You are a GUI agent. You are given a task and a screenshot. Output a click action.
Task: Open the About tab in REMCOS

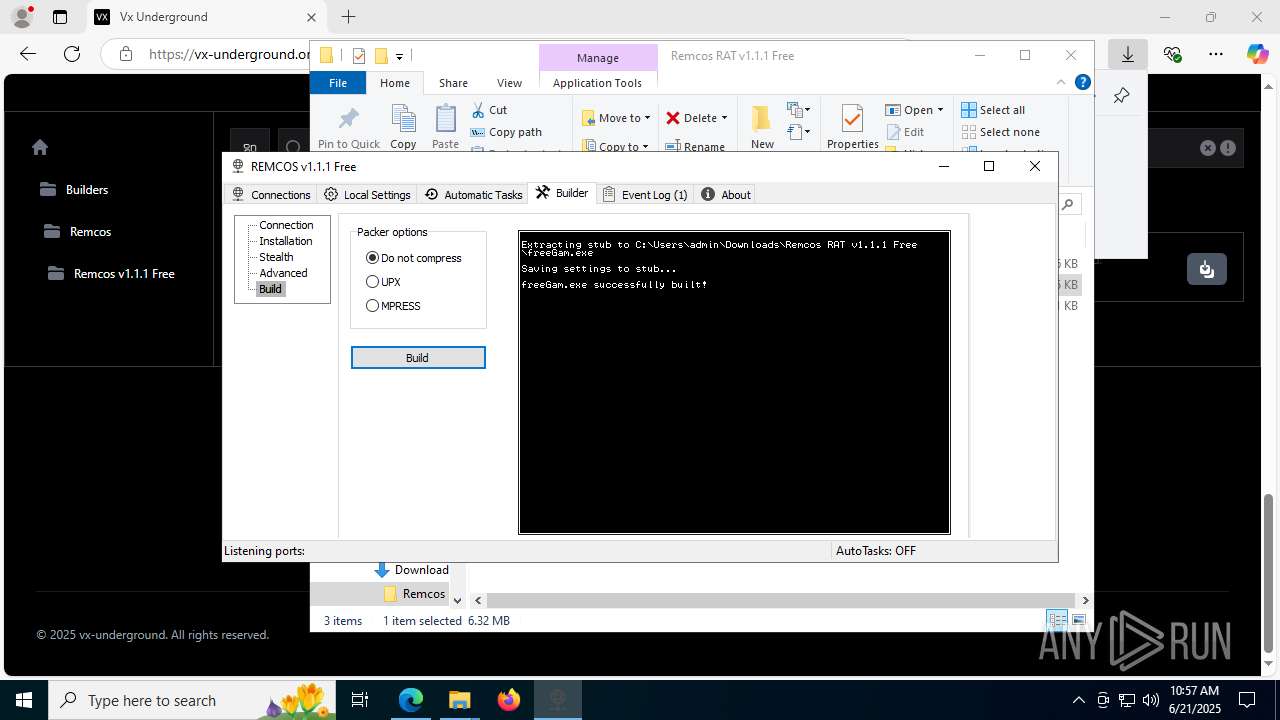(726, 195)
